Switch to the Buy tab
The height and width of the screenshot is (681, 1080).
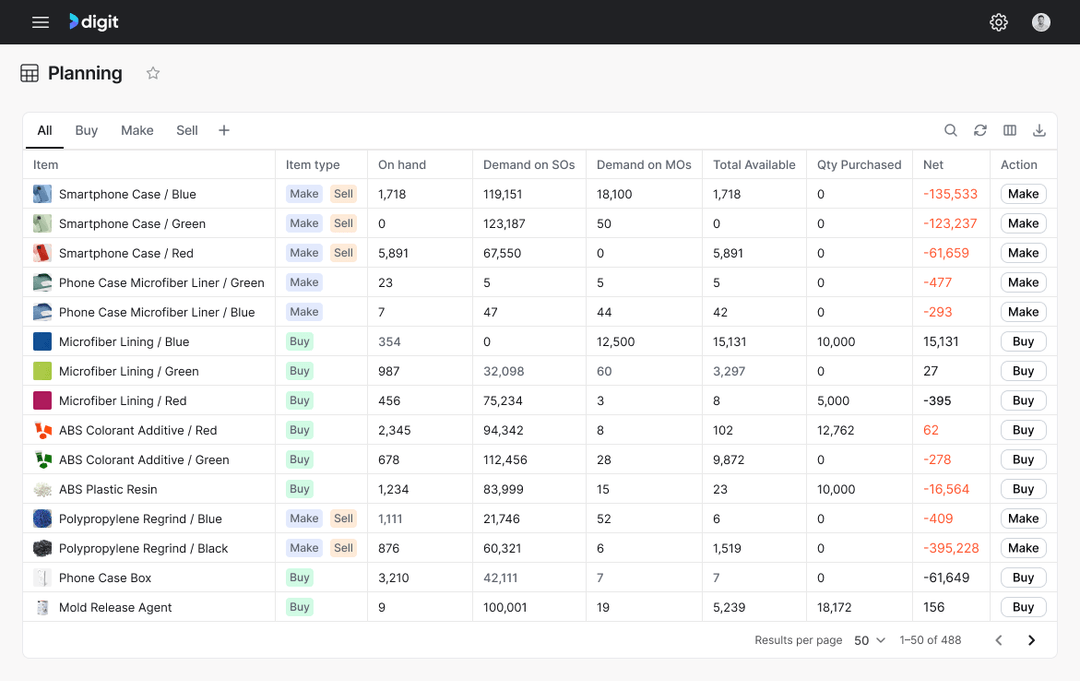(x=86, y=130)
